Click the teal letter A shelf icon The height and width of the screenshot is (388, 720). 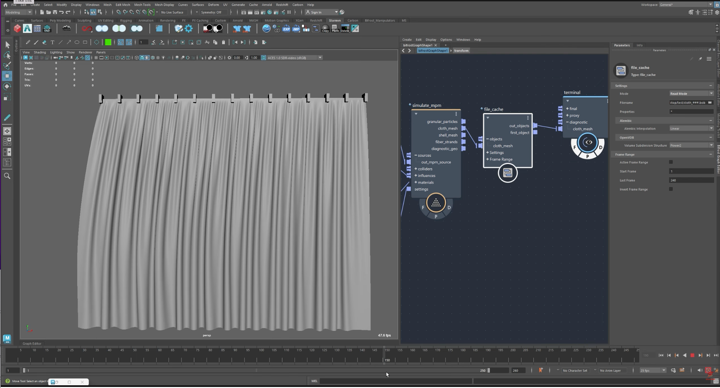point(28,28)
